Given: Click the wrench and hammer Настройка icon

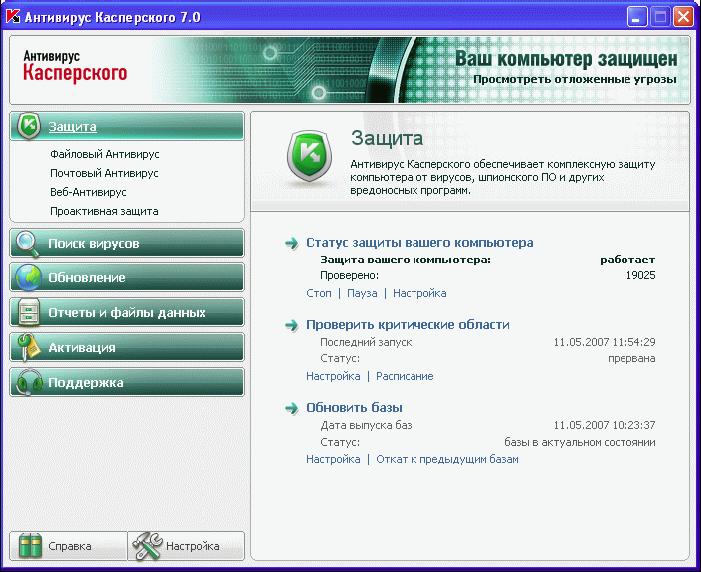Looking at the screenshot, I should point(147,546).
